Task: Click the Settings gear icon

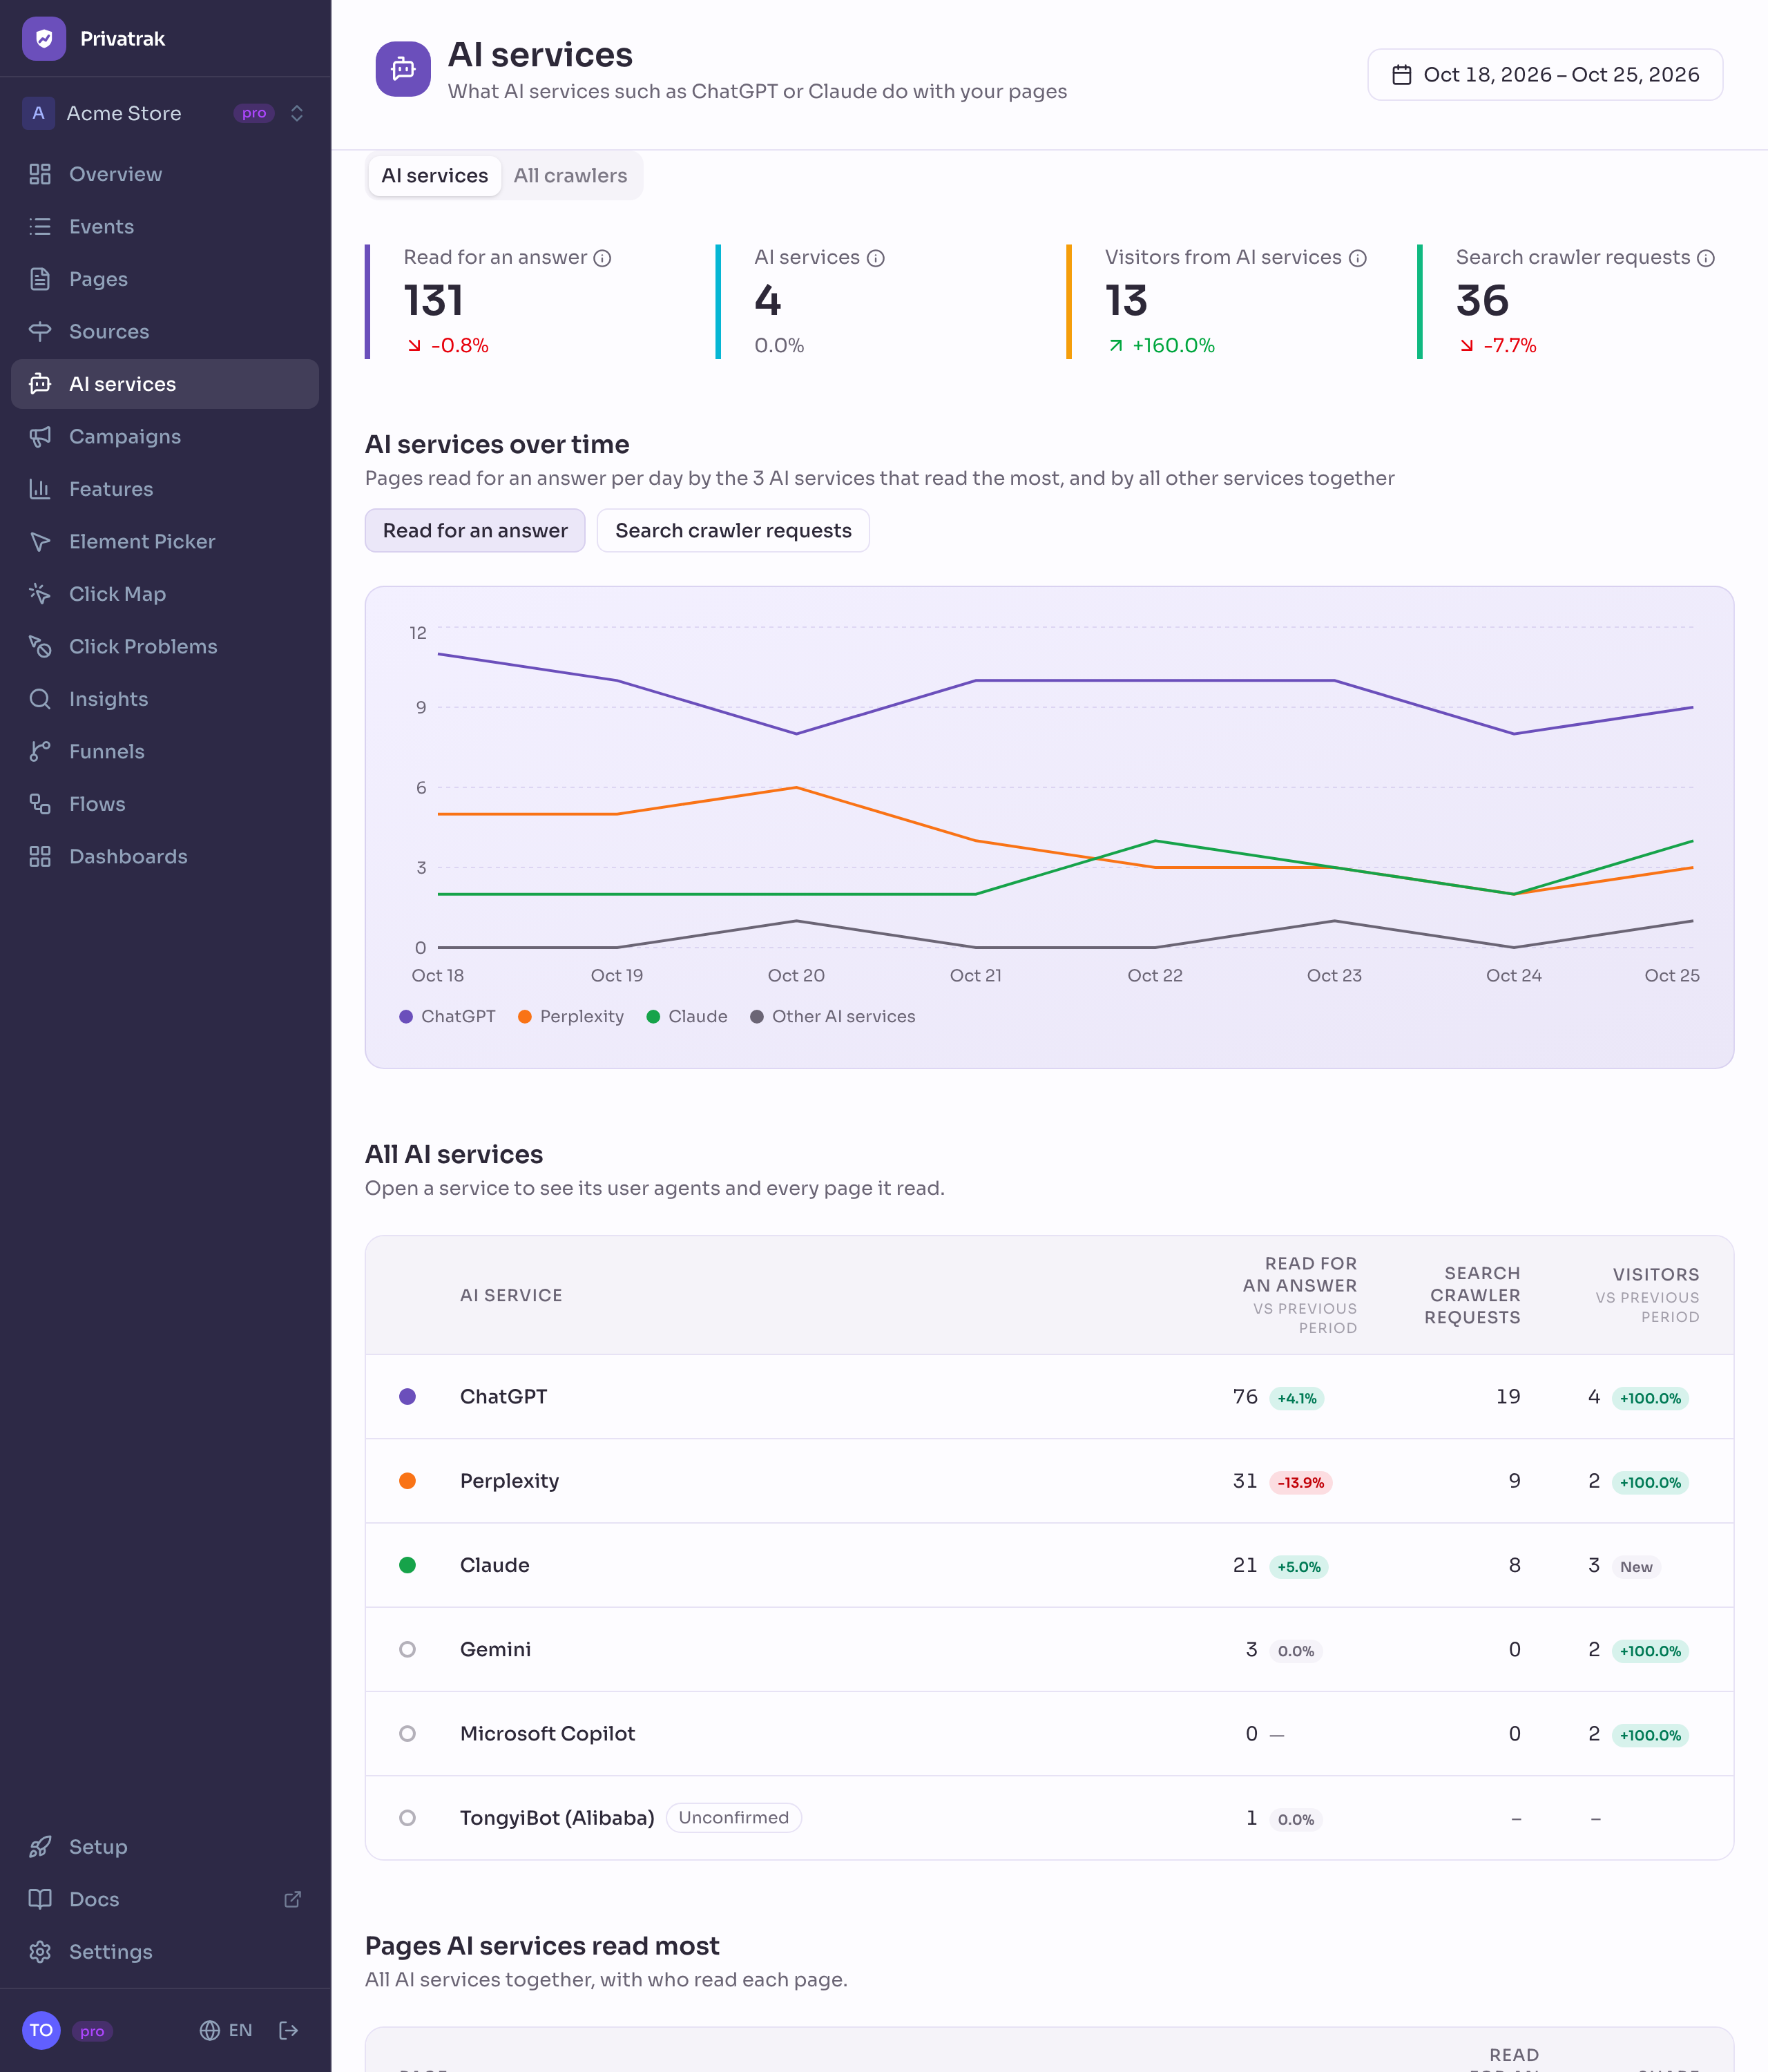Action: 40,1952
